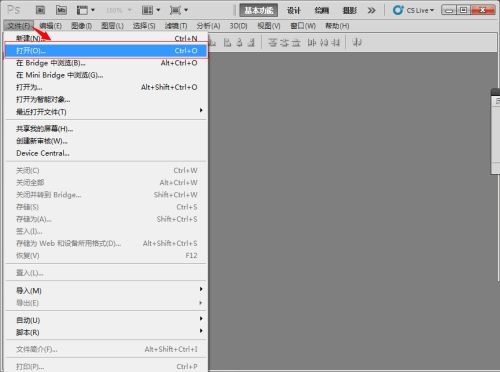Choose 打开(O)... from the File menu
Viewport: 500px width, 372px height.
(106, 51)
